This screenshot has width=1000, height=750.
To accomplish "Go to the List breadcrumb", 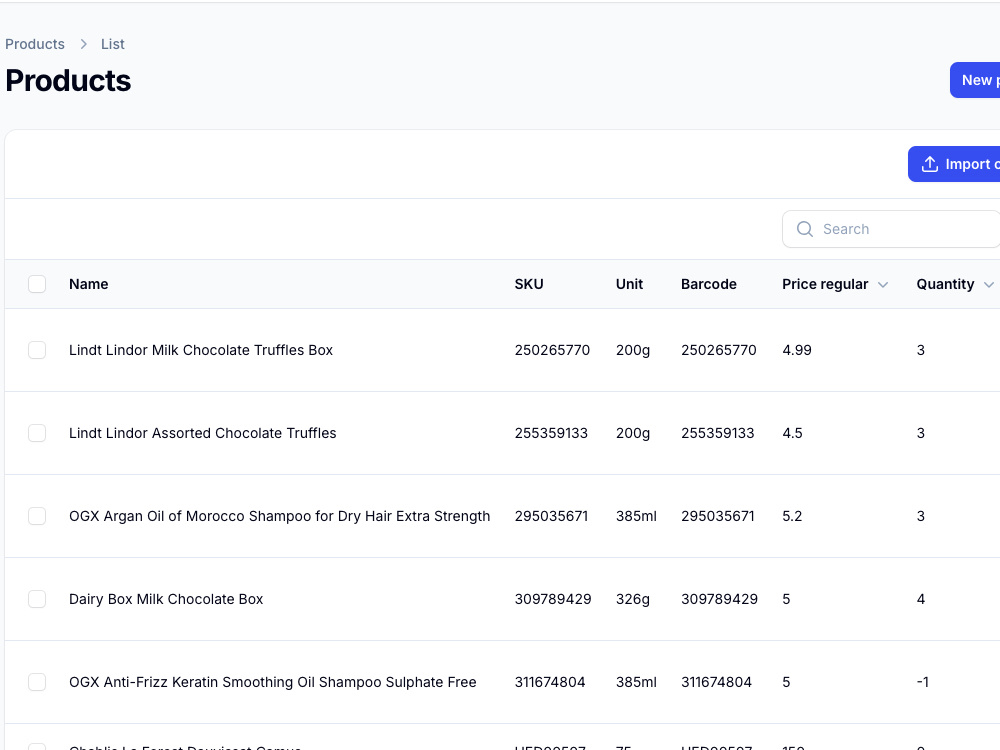I will (x=113, y=44).
